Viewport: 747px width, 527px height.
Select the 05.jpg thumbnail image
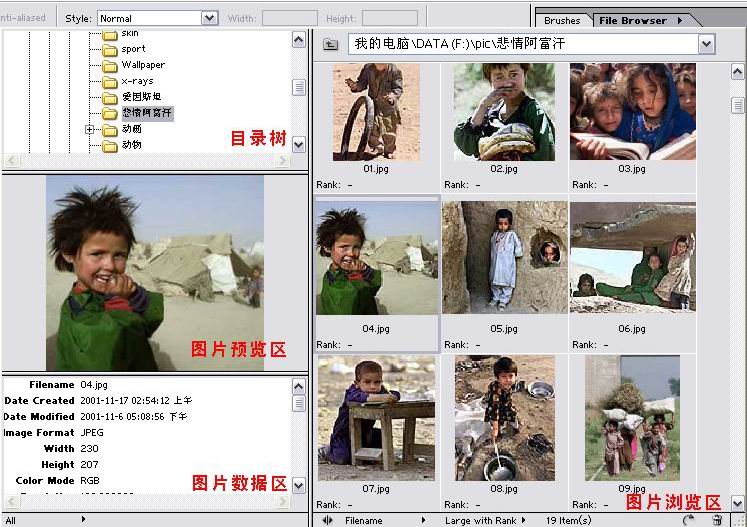tap(505, 257)
